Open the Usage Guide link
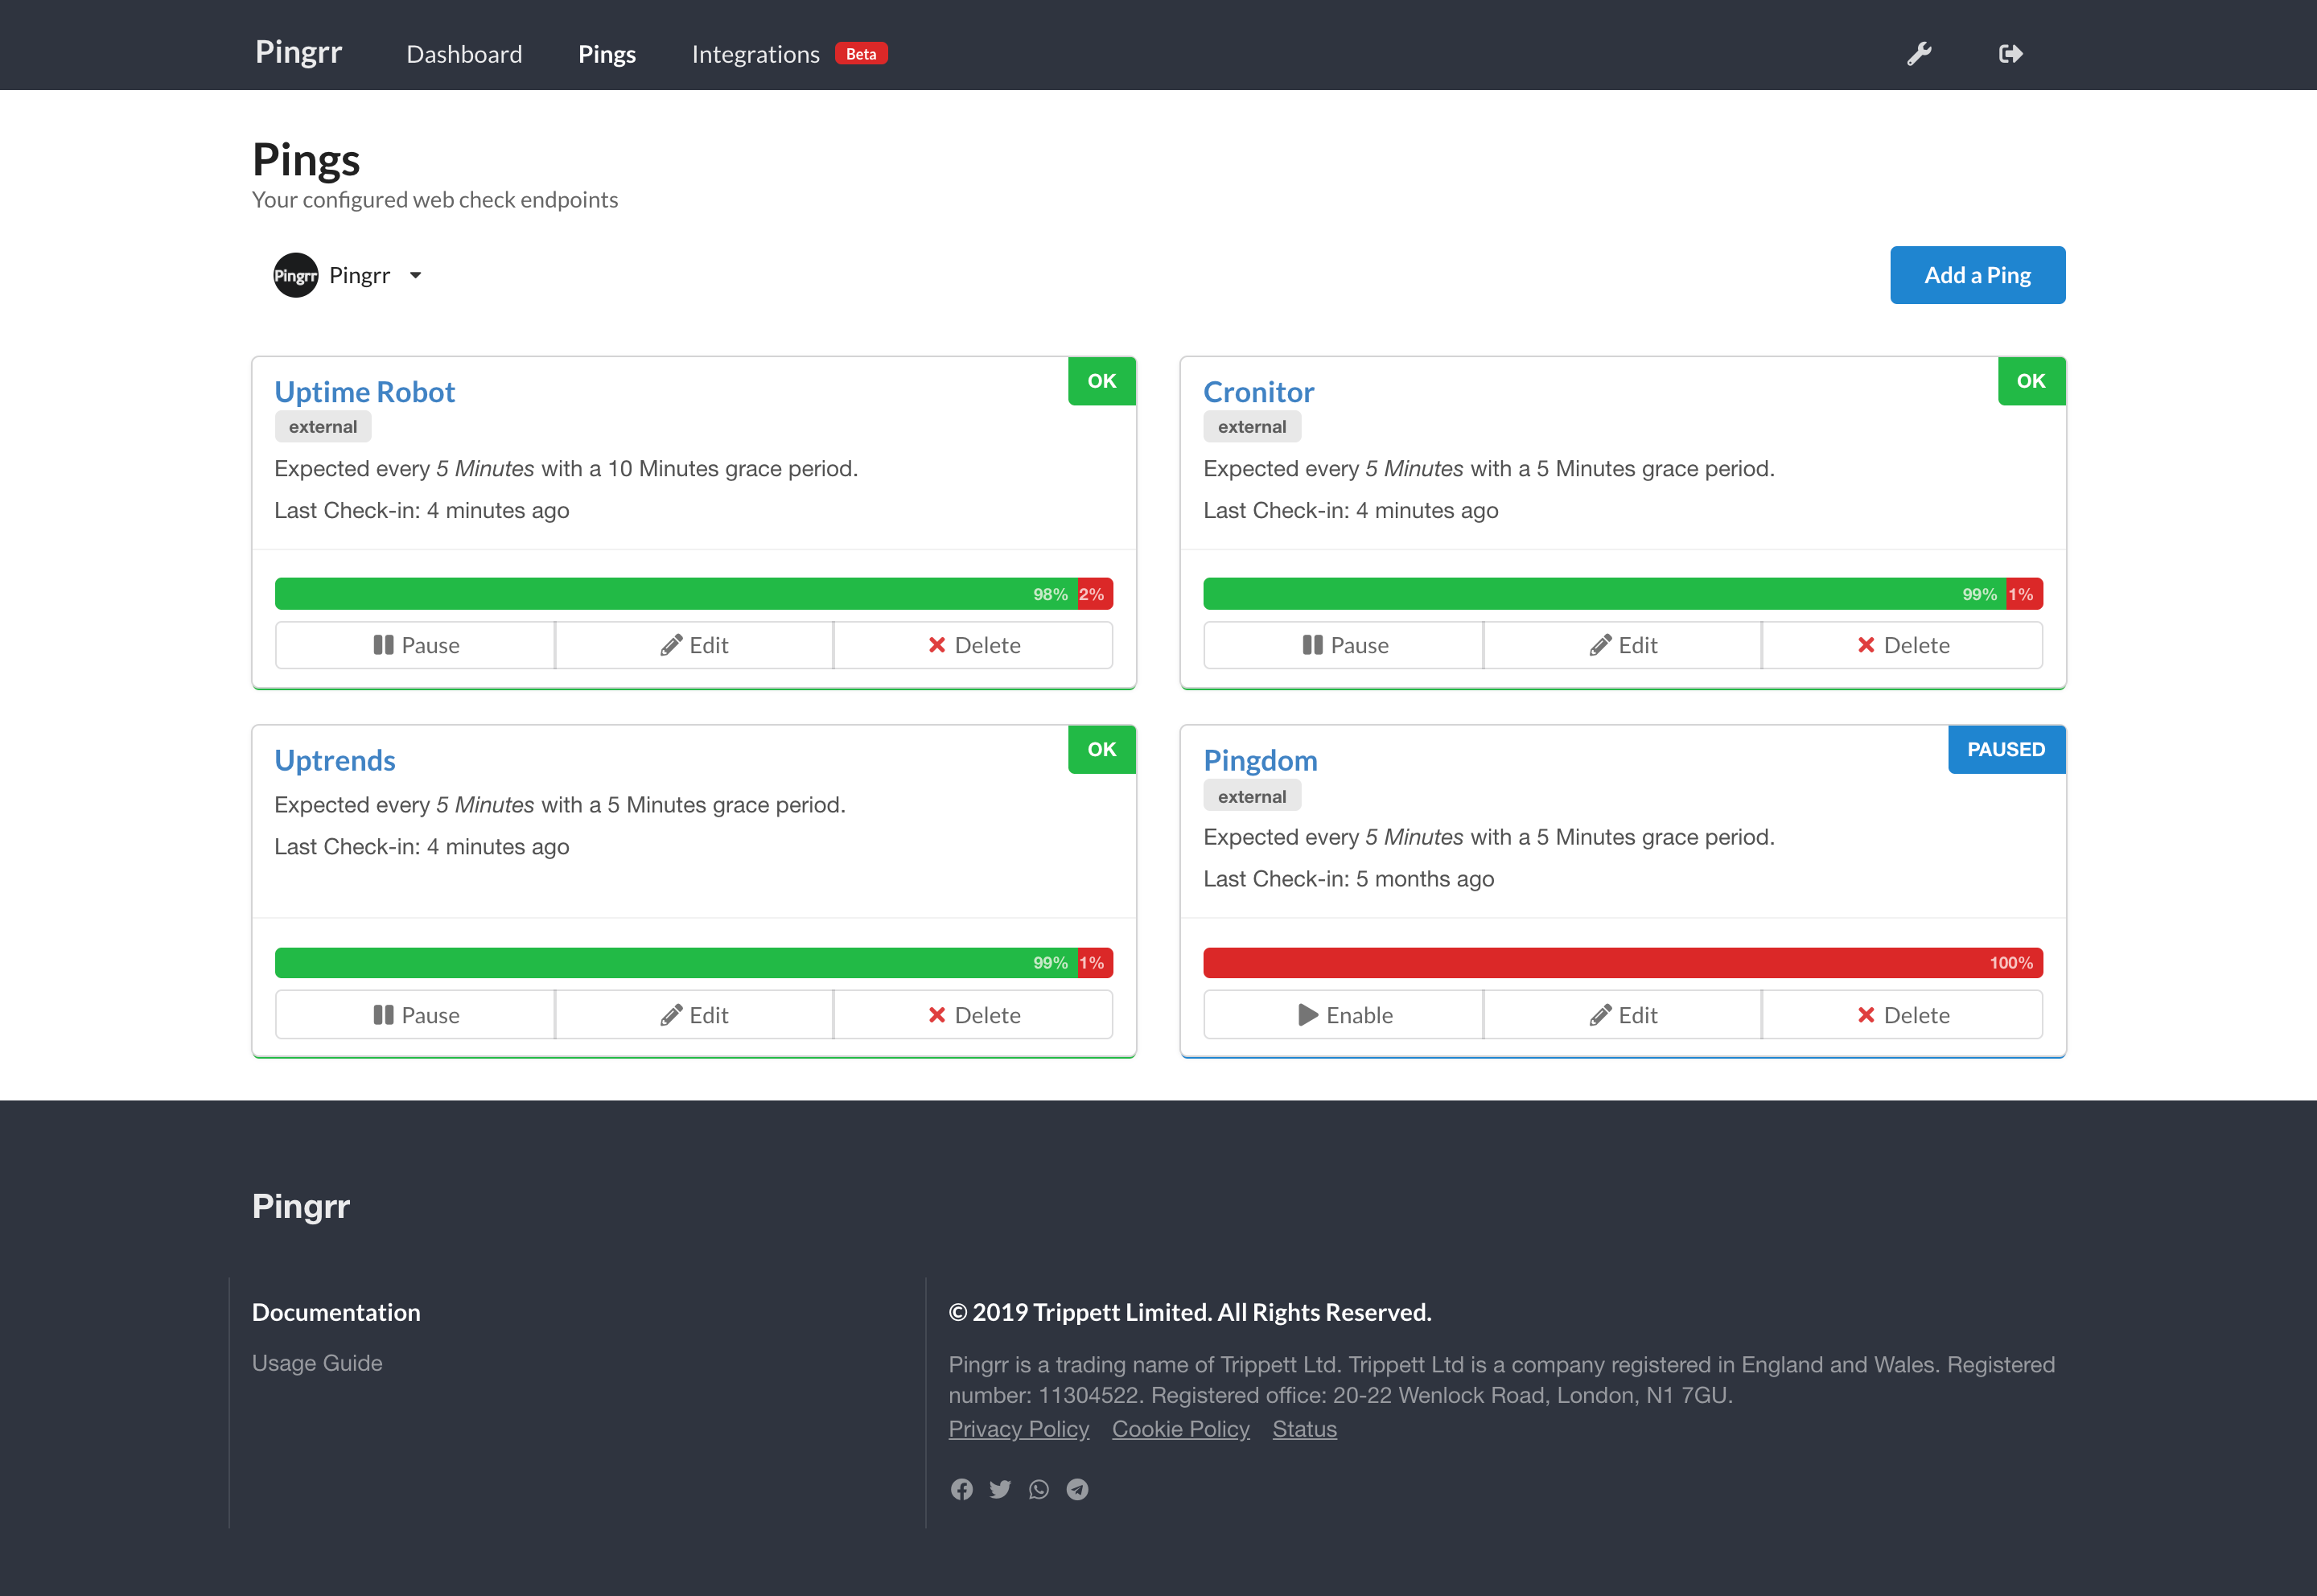The width and height of the screenshot is (2317, 1596). pyautogui.click(x=317, y=1363)
